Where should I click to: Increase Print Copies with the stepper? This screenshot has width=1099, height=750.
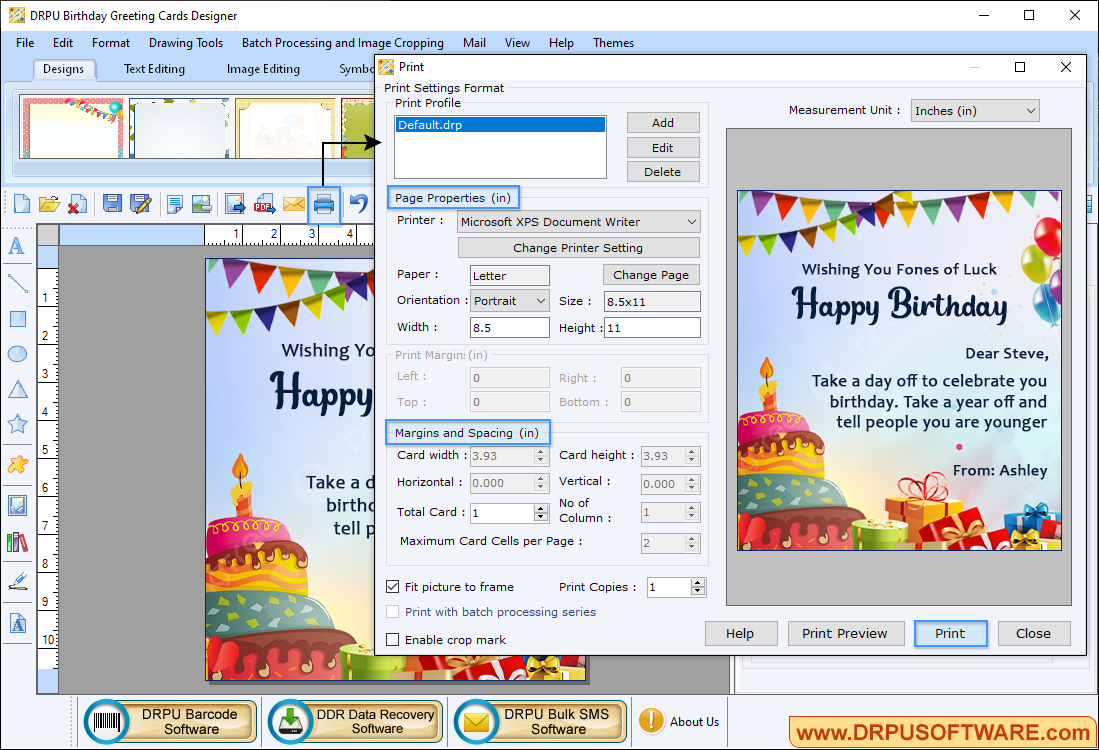click(x=699, y=583)
